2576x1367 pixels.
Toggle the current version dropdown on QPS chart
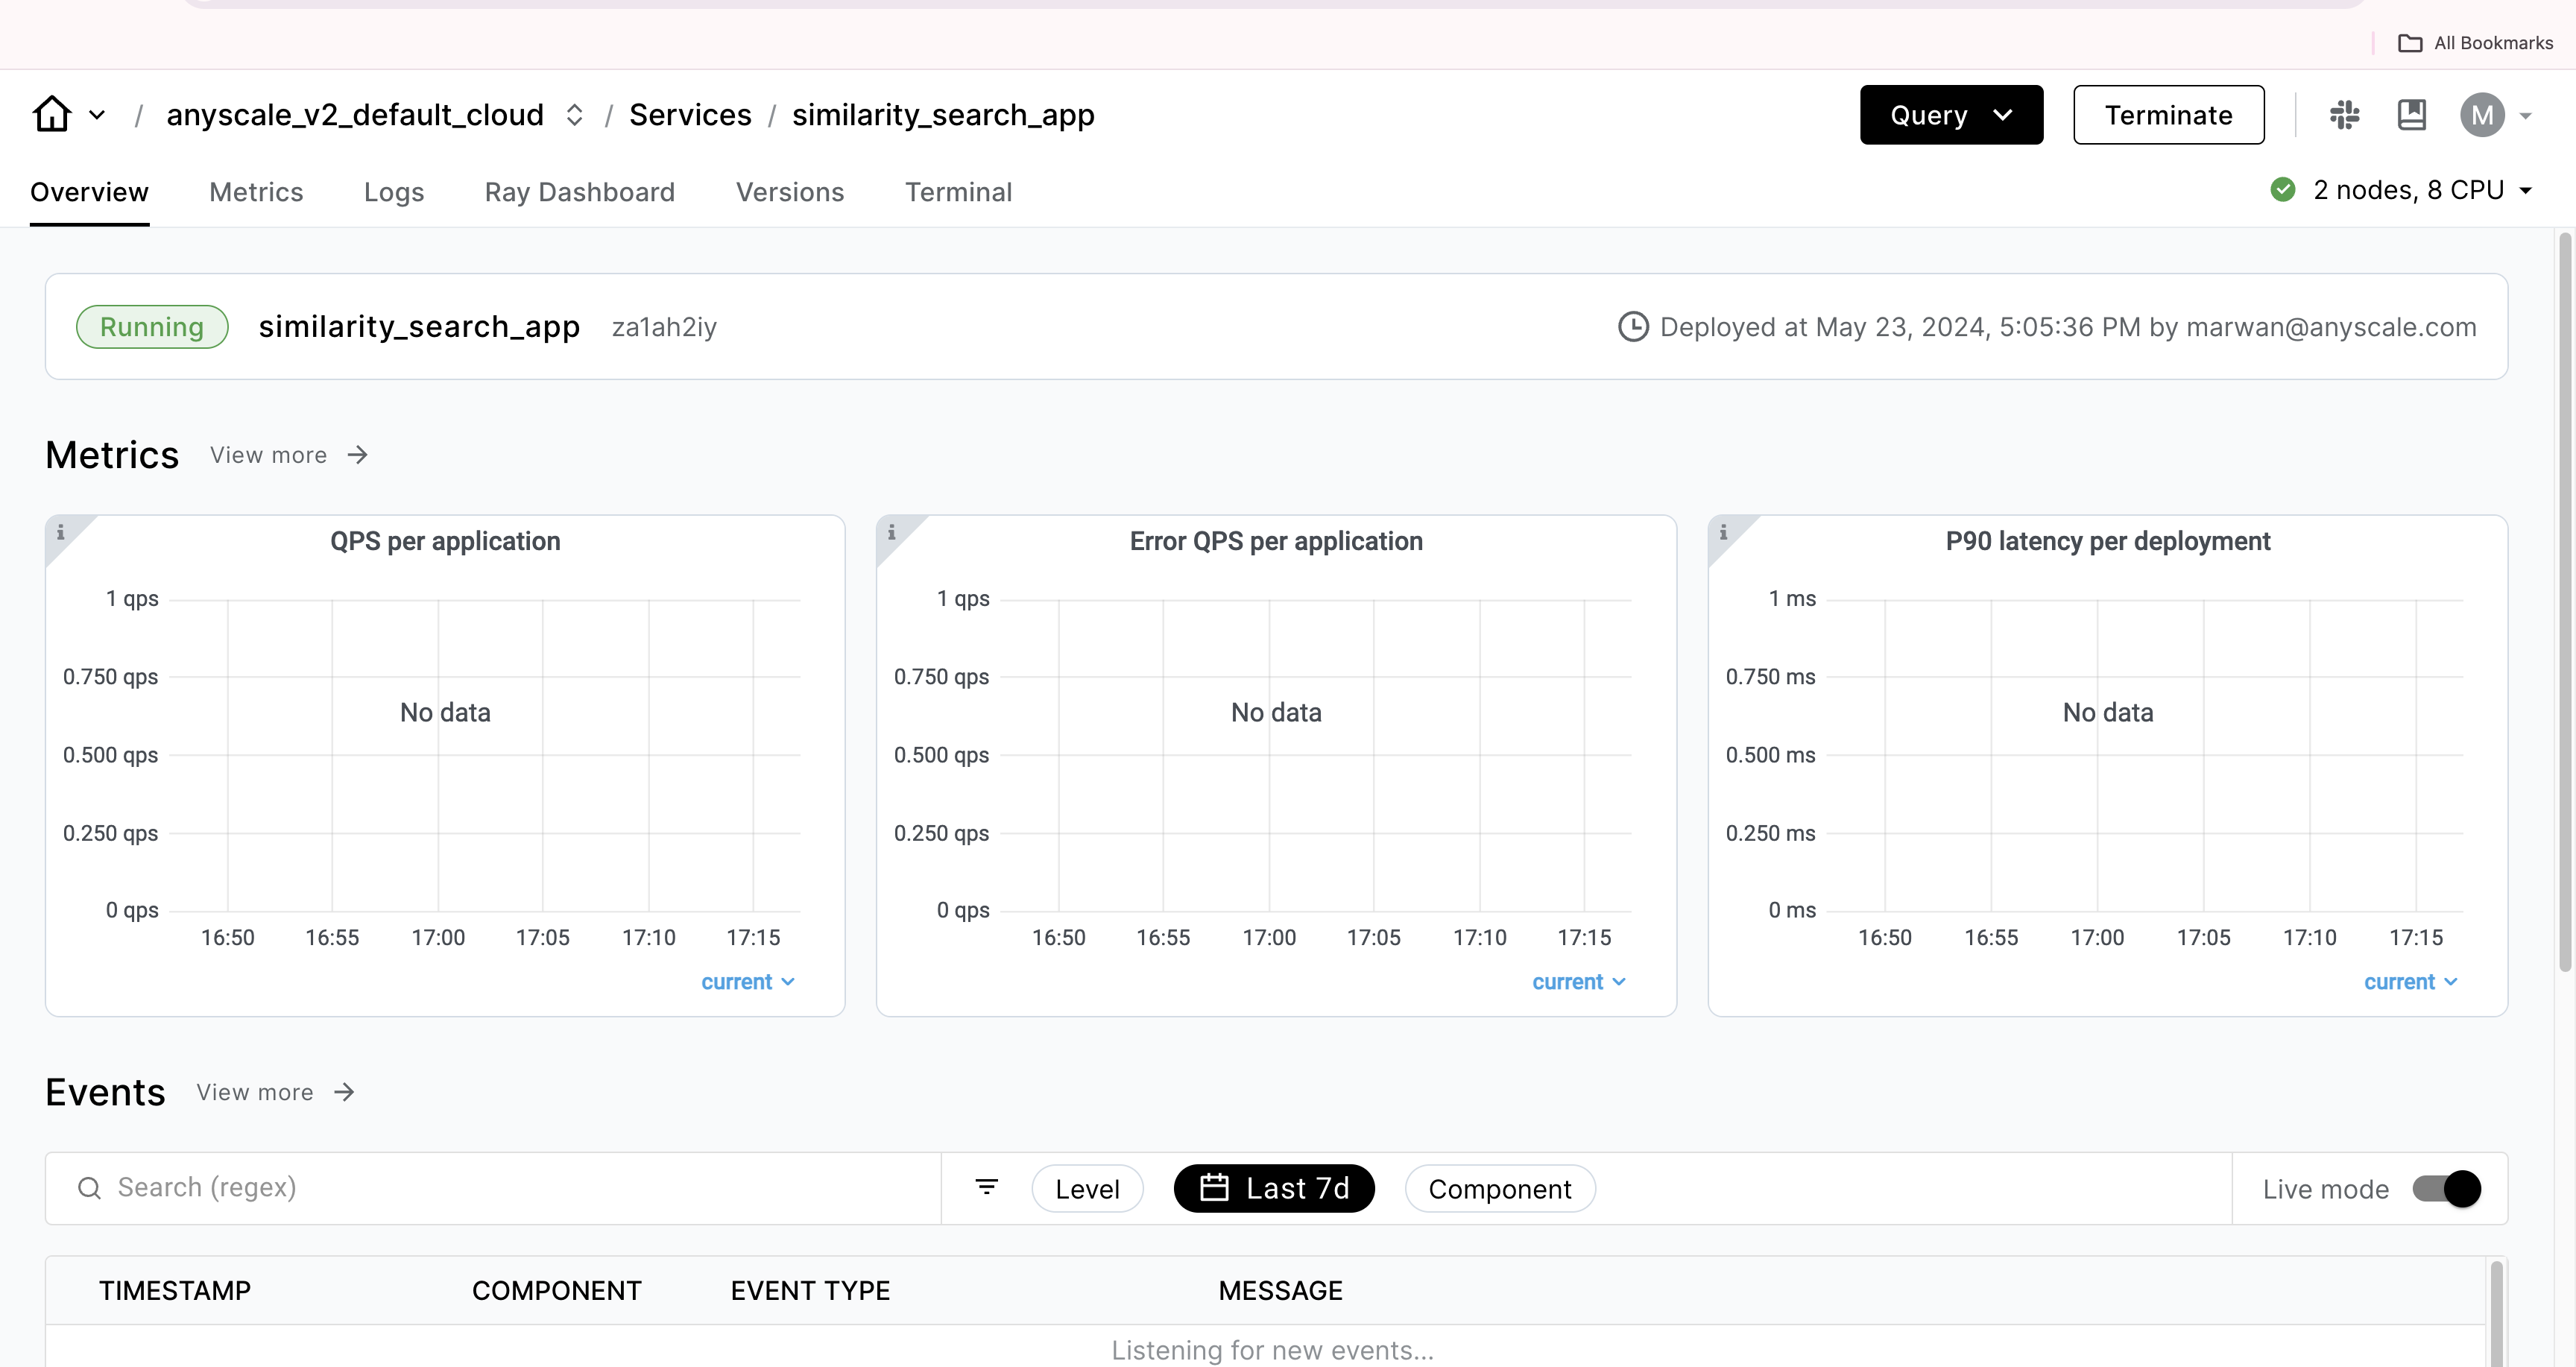point(746,980)
